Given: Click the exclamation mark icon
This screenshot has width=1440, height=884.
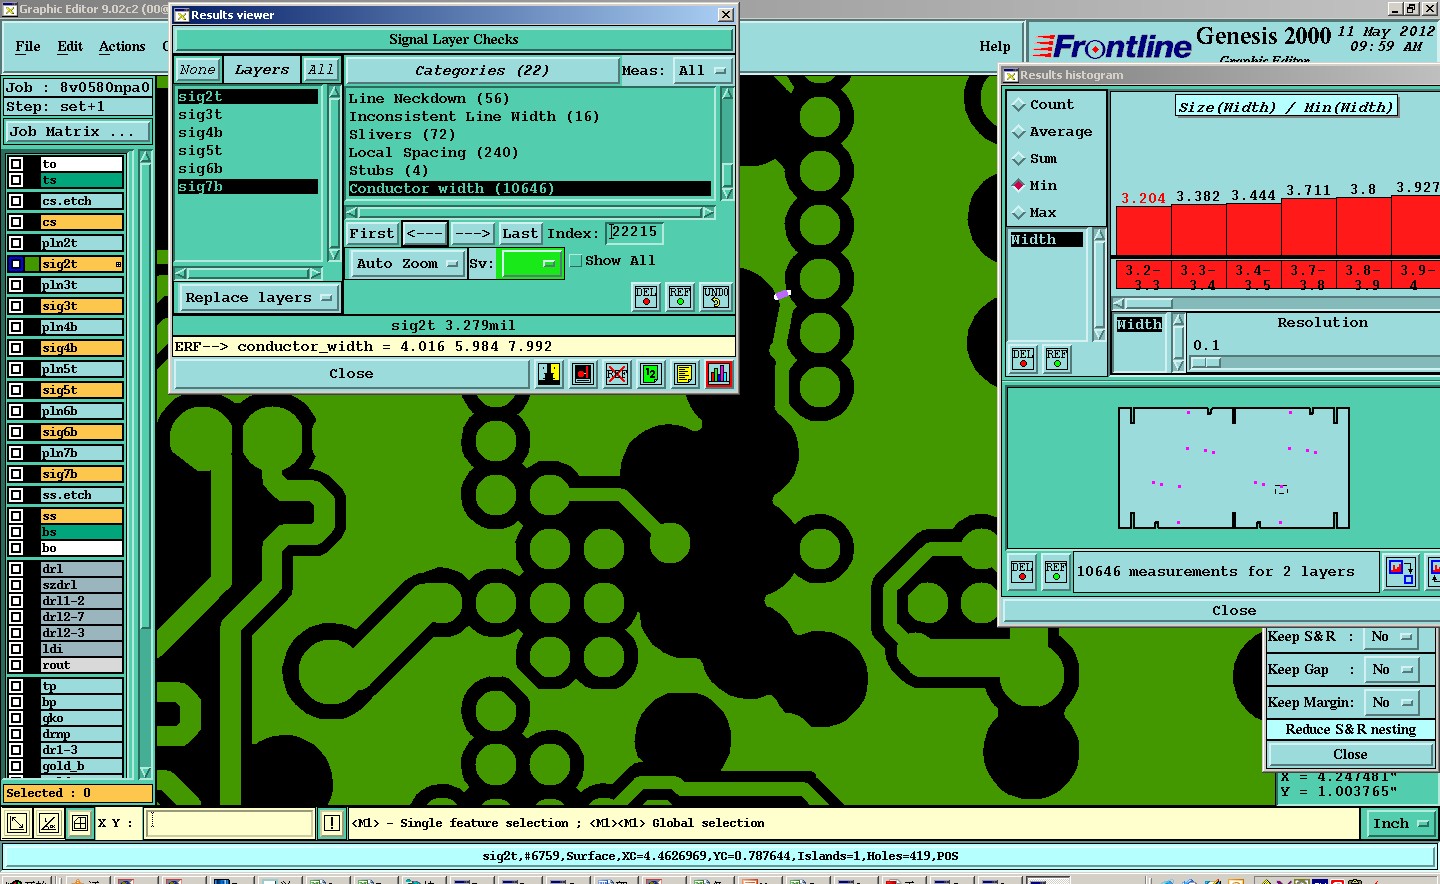Looking at the screenshot, I should pyautogui.click(x=332, y=824).
